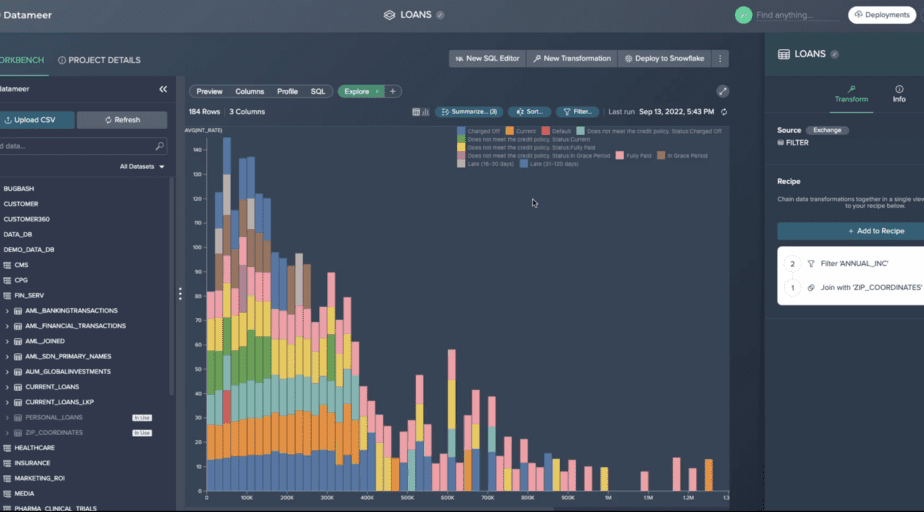Open the Filter options
The height and width of the screenshot is (512, 924).
(578, 112)
